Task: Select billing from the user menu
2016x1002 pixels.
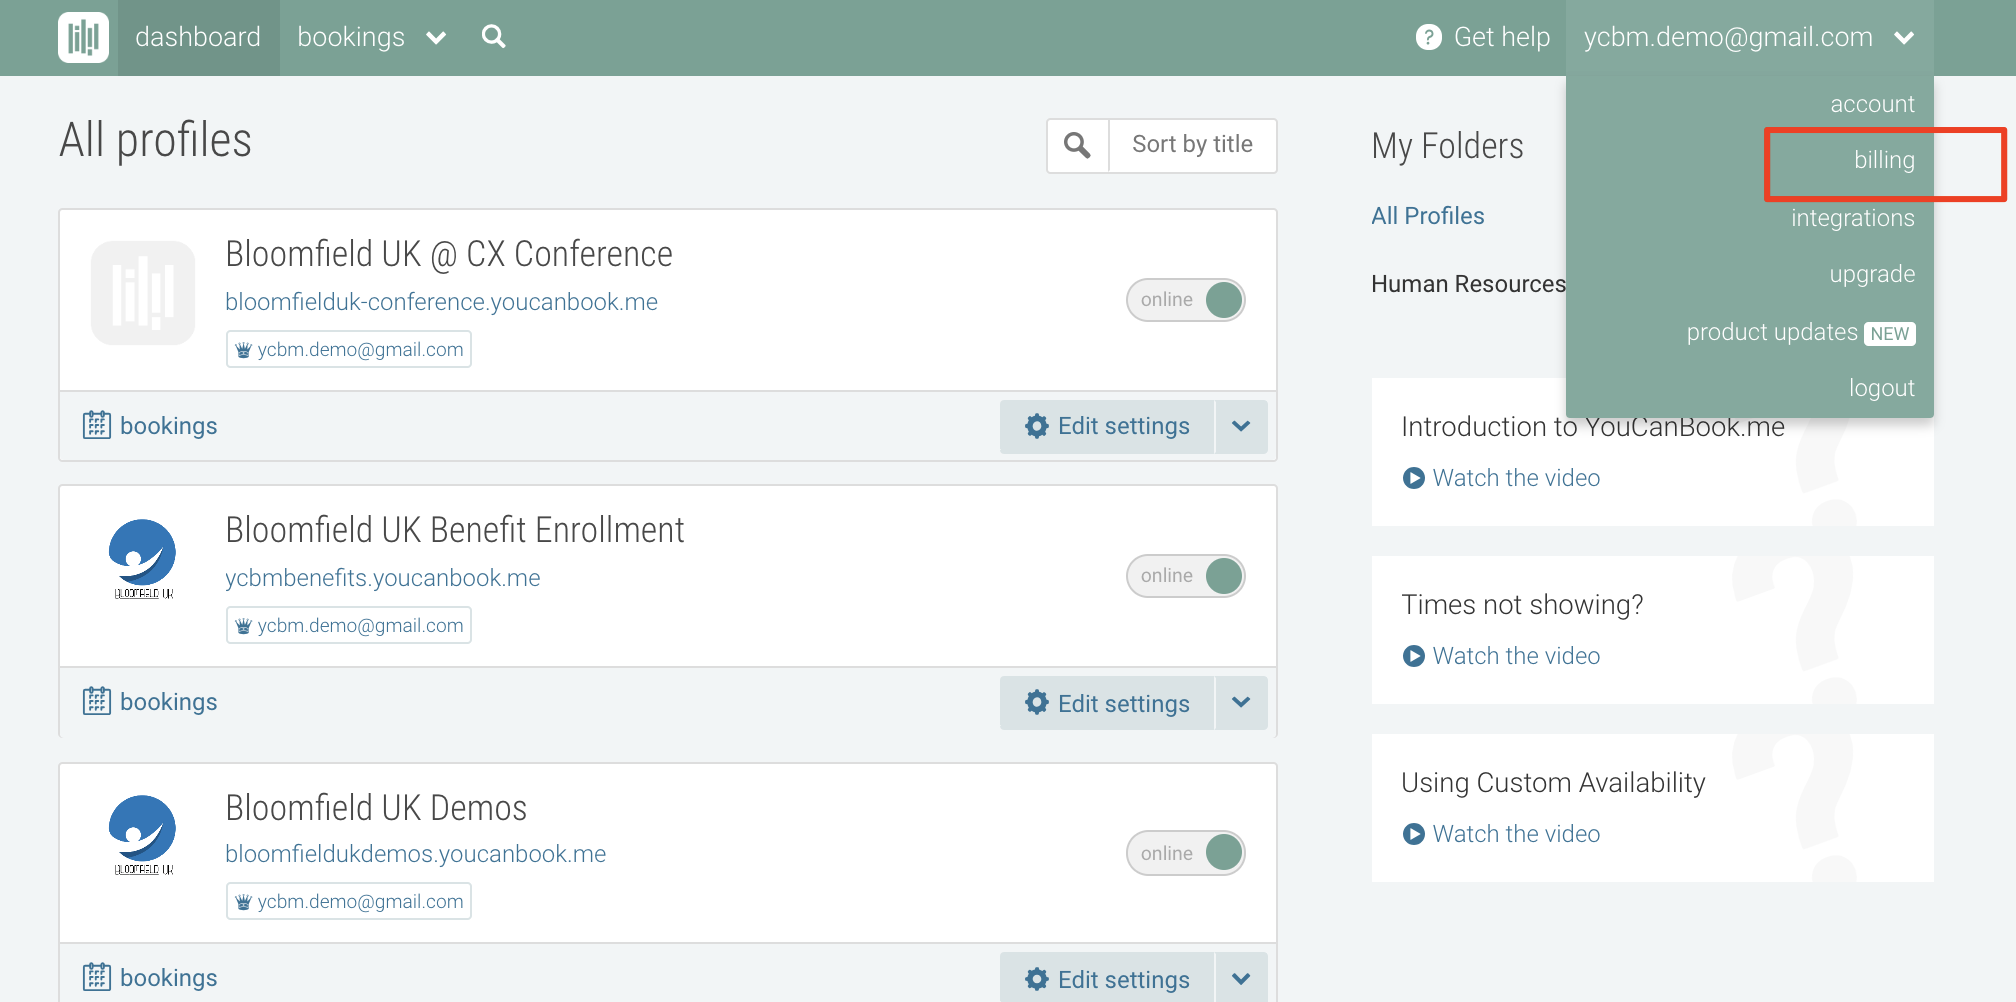Action: [1884, 160]
